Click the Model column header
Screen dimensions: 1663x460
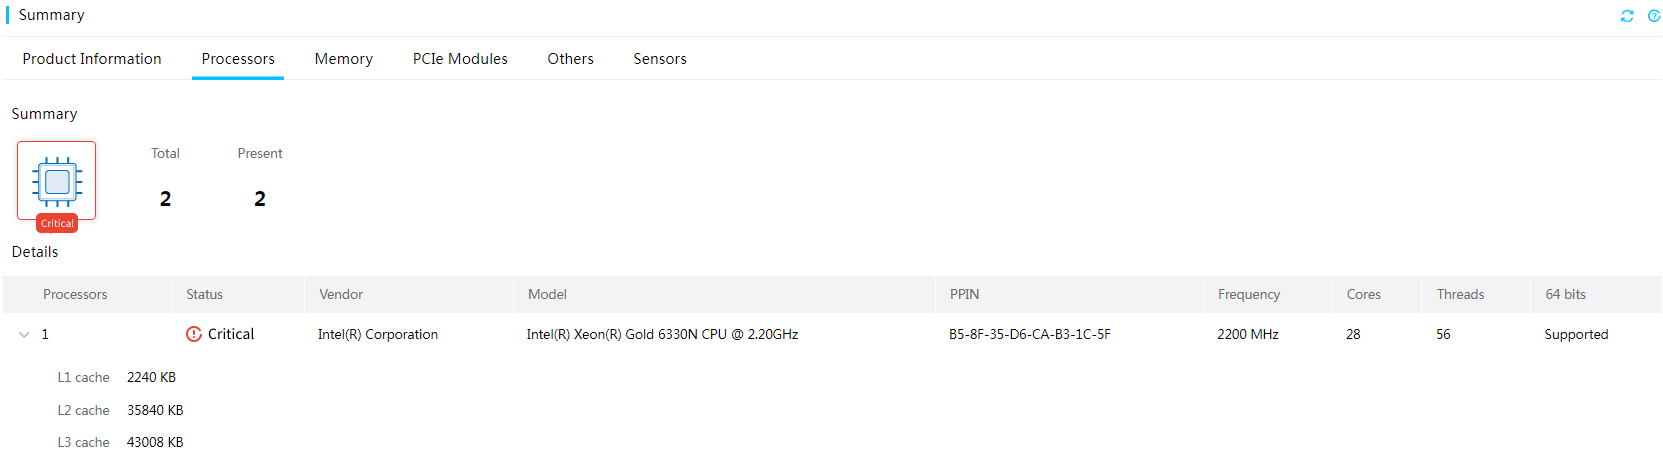pyautogui.click(x=547, y=294)
